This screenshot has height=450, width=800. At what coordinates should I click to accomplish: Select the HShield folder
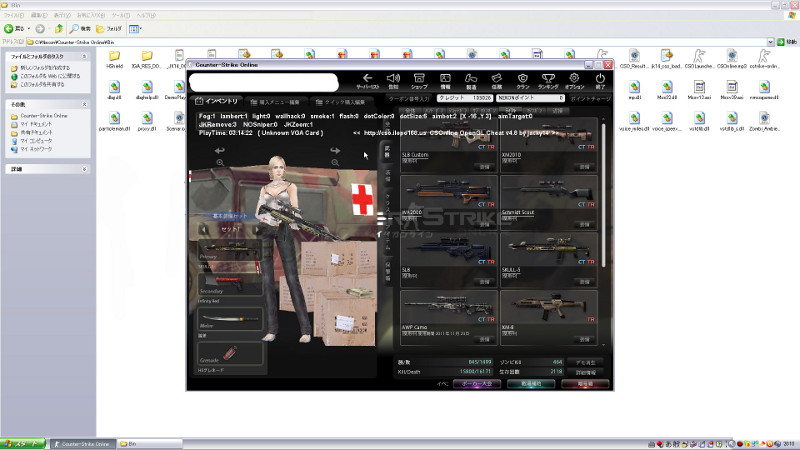pyautogui.click(x=114, y=59)
